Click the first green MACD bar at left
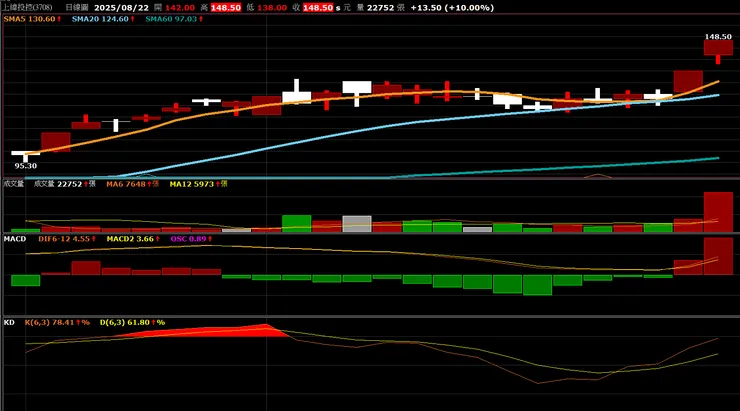 [x=25, y=280]
